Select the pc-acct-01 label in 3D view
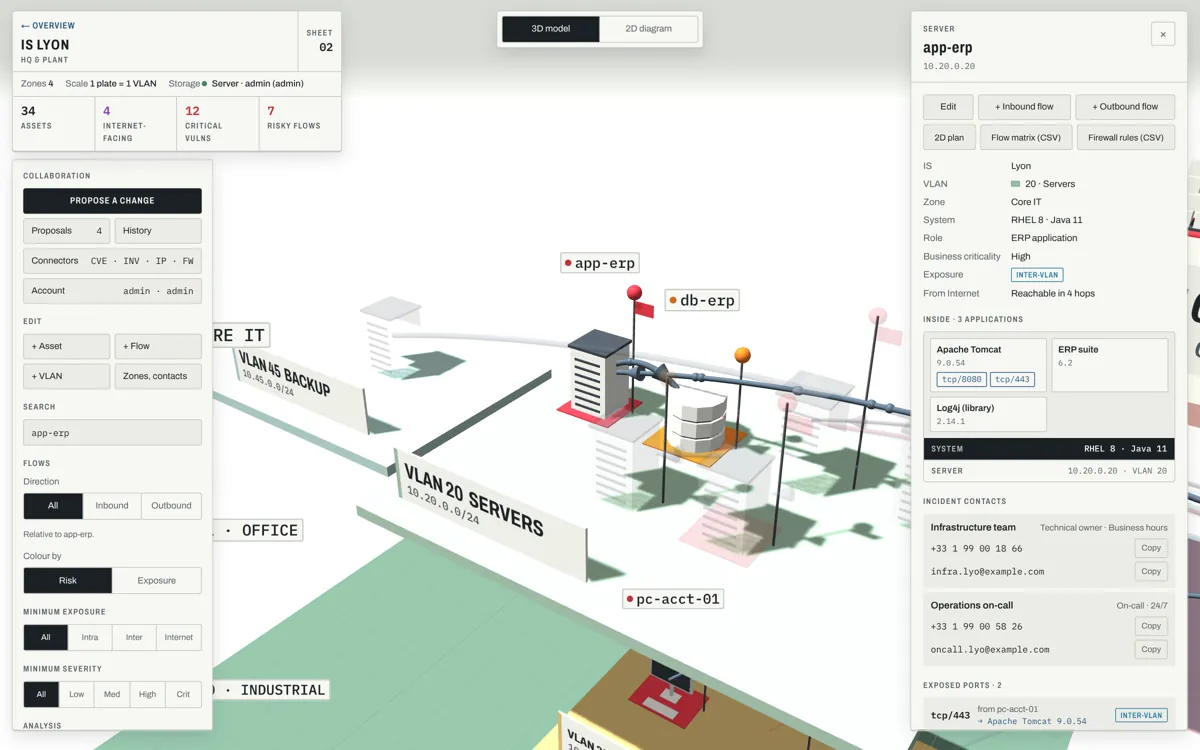The width and height of the screenshot is (1200, 750). (673, 599)
